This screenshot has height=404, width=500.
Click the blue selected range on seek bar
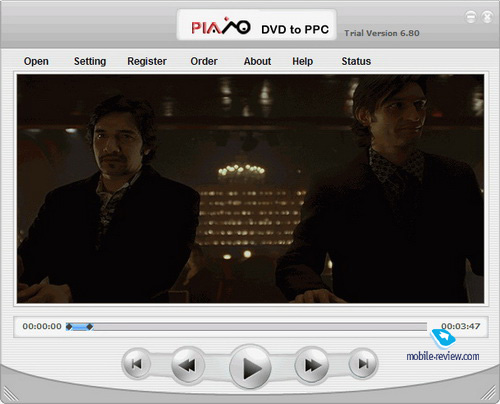click(79, 327)
